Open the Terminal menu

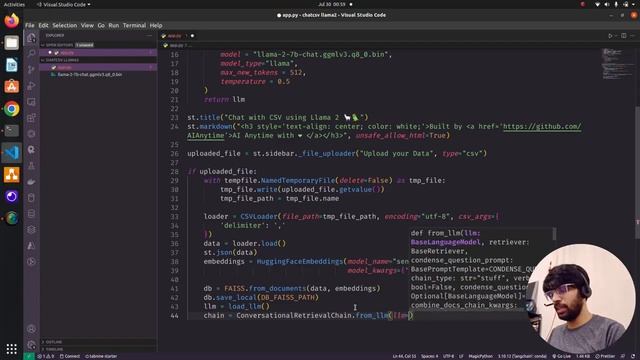point(134,25)
